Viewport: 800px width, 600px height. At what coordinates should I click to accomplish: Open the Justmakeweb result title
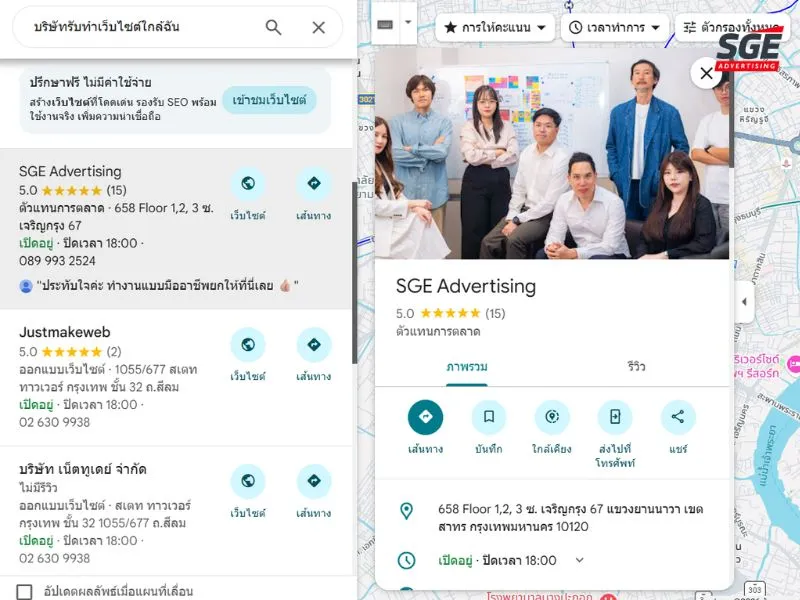point(65,332)
